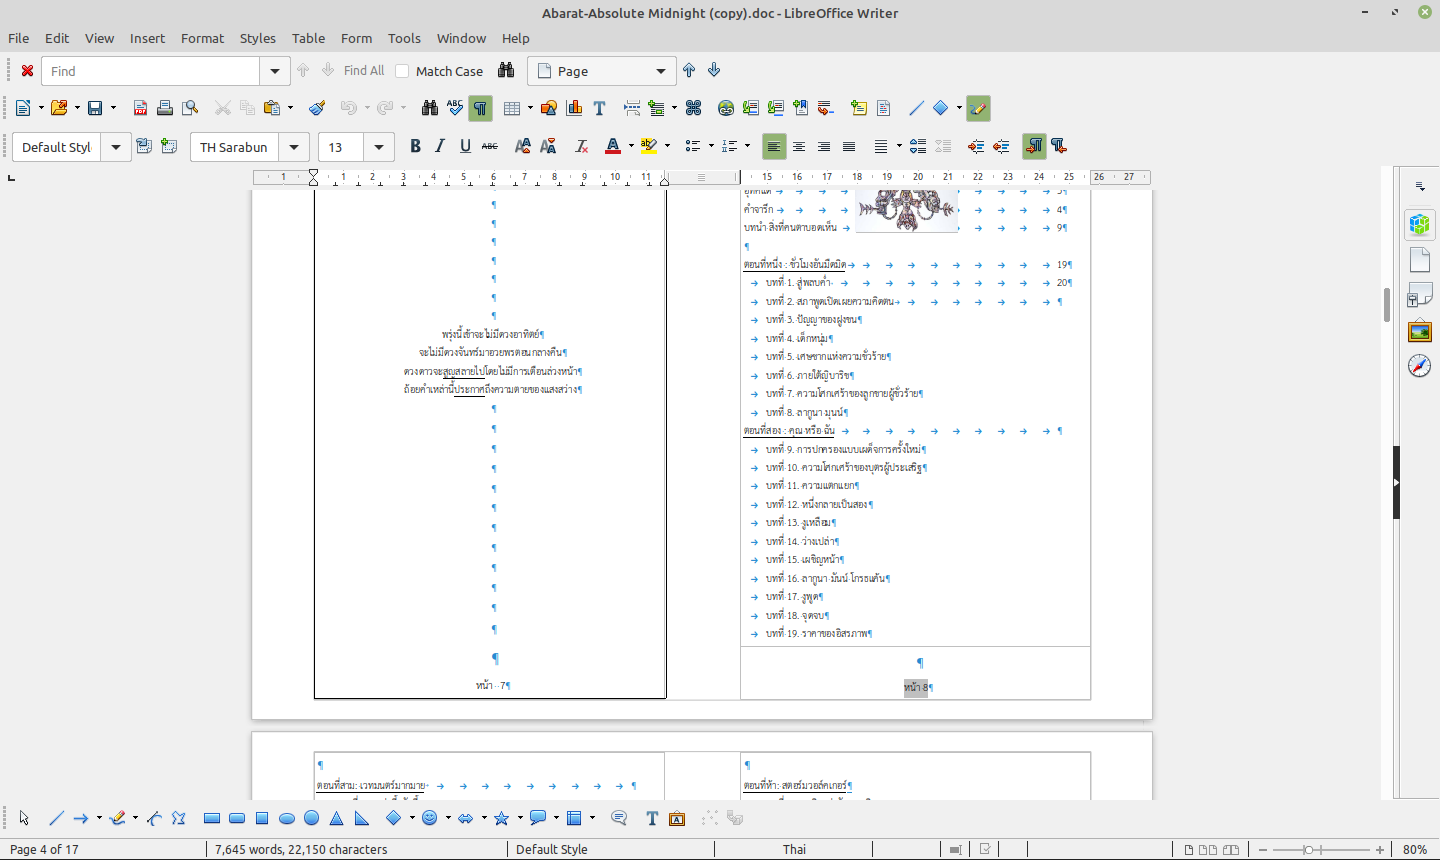Click the Save document icon
1440x860 pixels.
click(x=95, y=108)
